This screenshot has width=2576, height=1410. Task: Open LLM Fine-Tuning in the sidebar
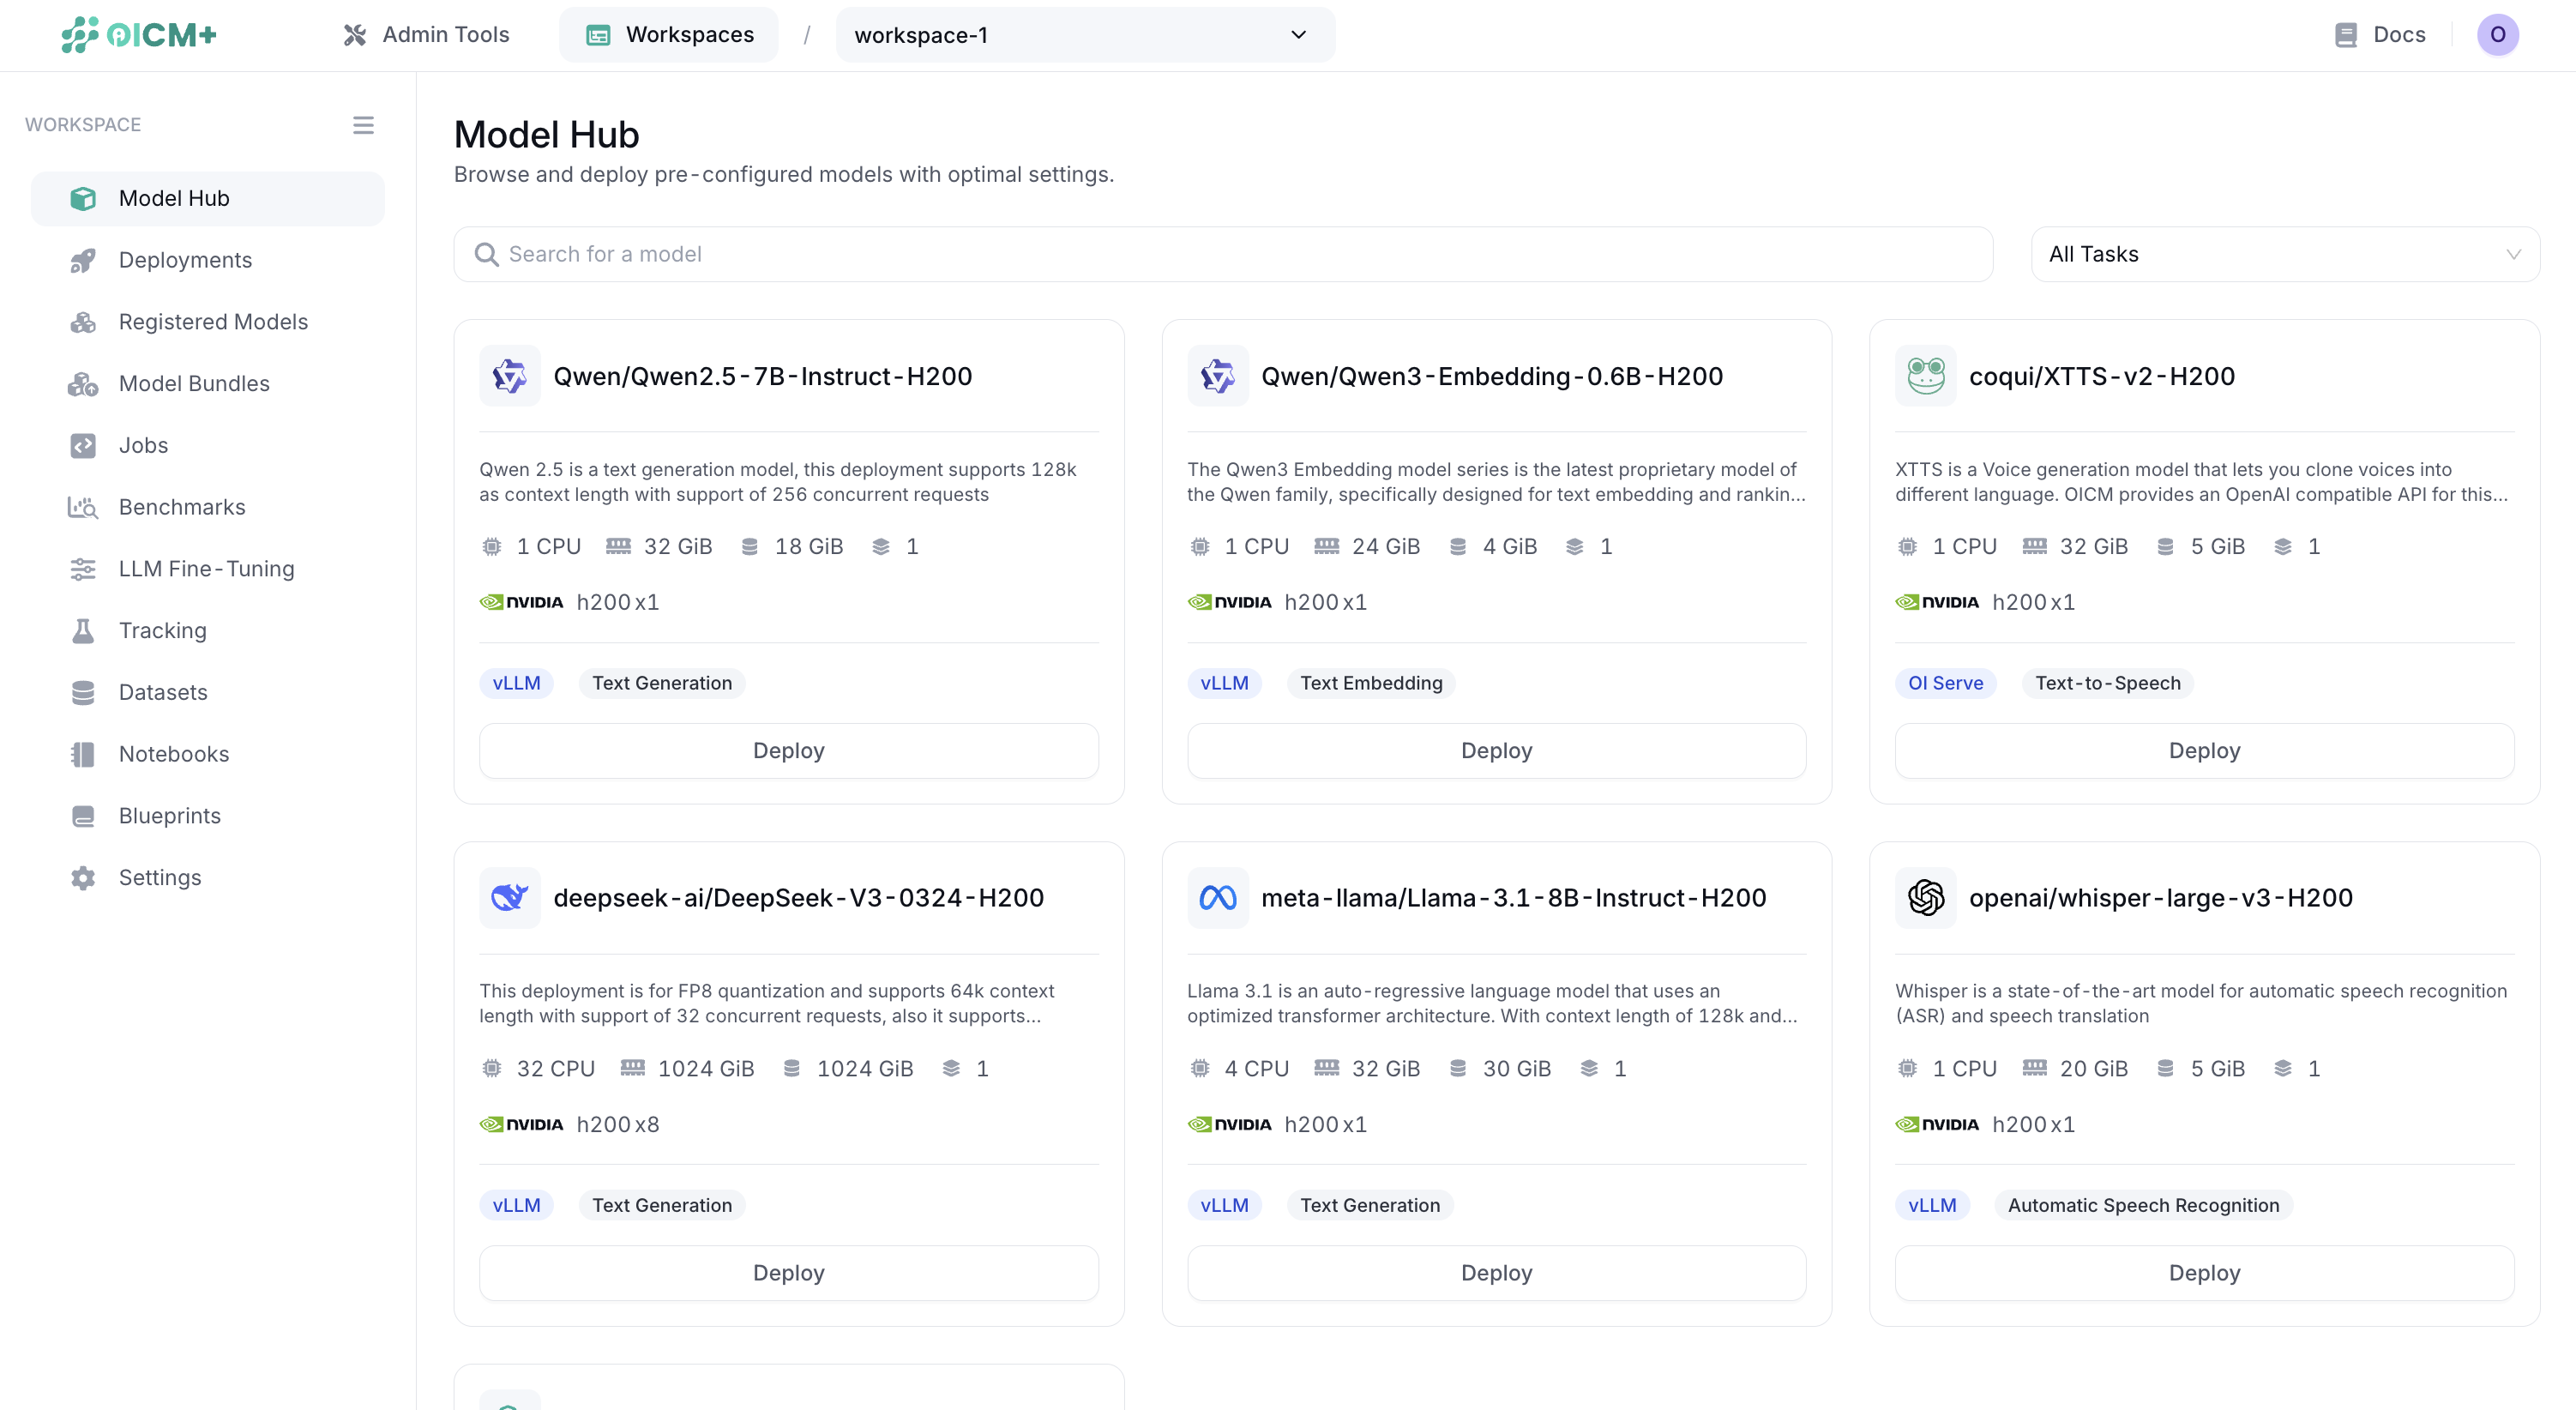tap(206, 569)
